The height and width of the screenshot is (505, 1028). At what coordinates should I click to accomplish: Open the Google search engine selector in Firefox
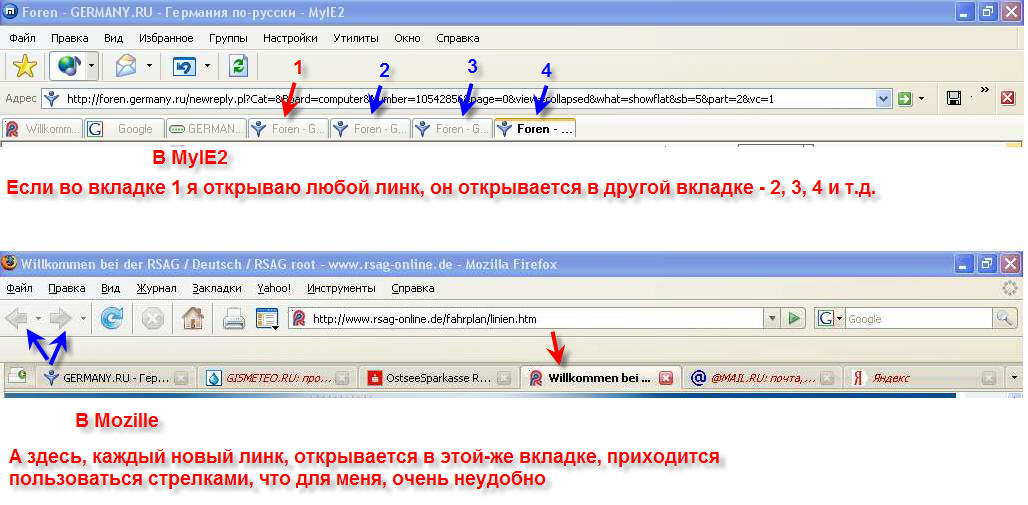point(830,319)
